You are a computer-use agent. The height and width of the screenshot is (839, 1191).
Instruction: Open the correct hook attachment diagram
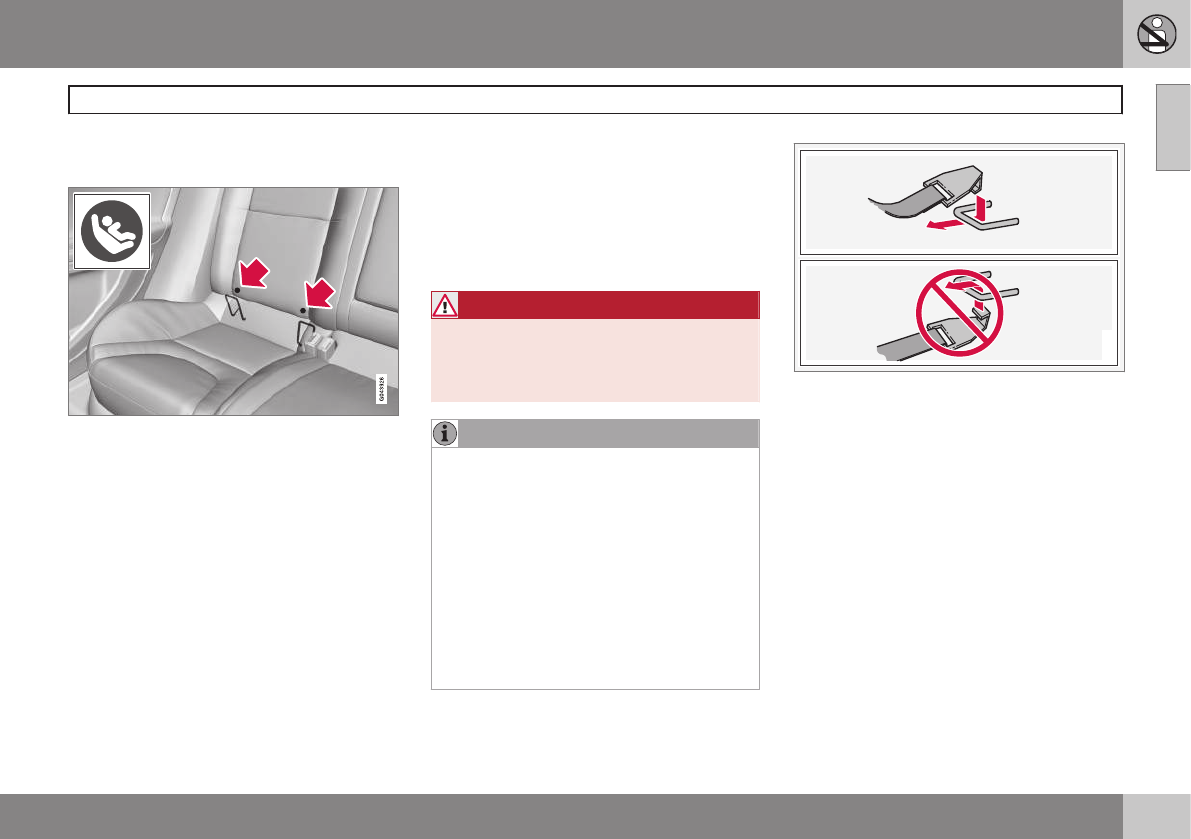pyautogui.click(x=959, y=202)
